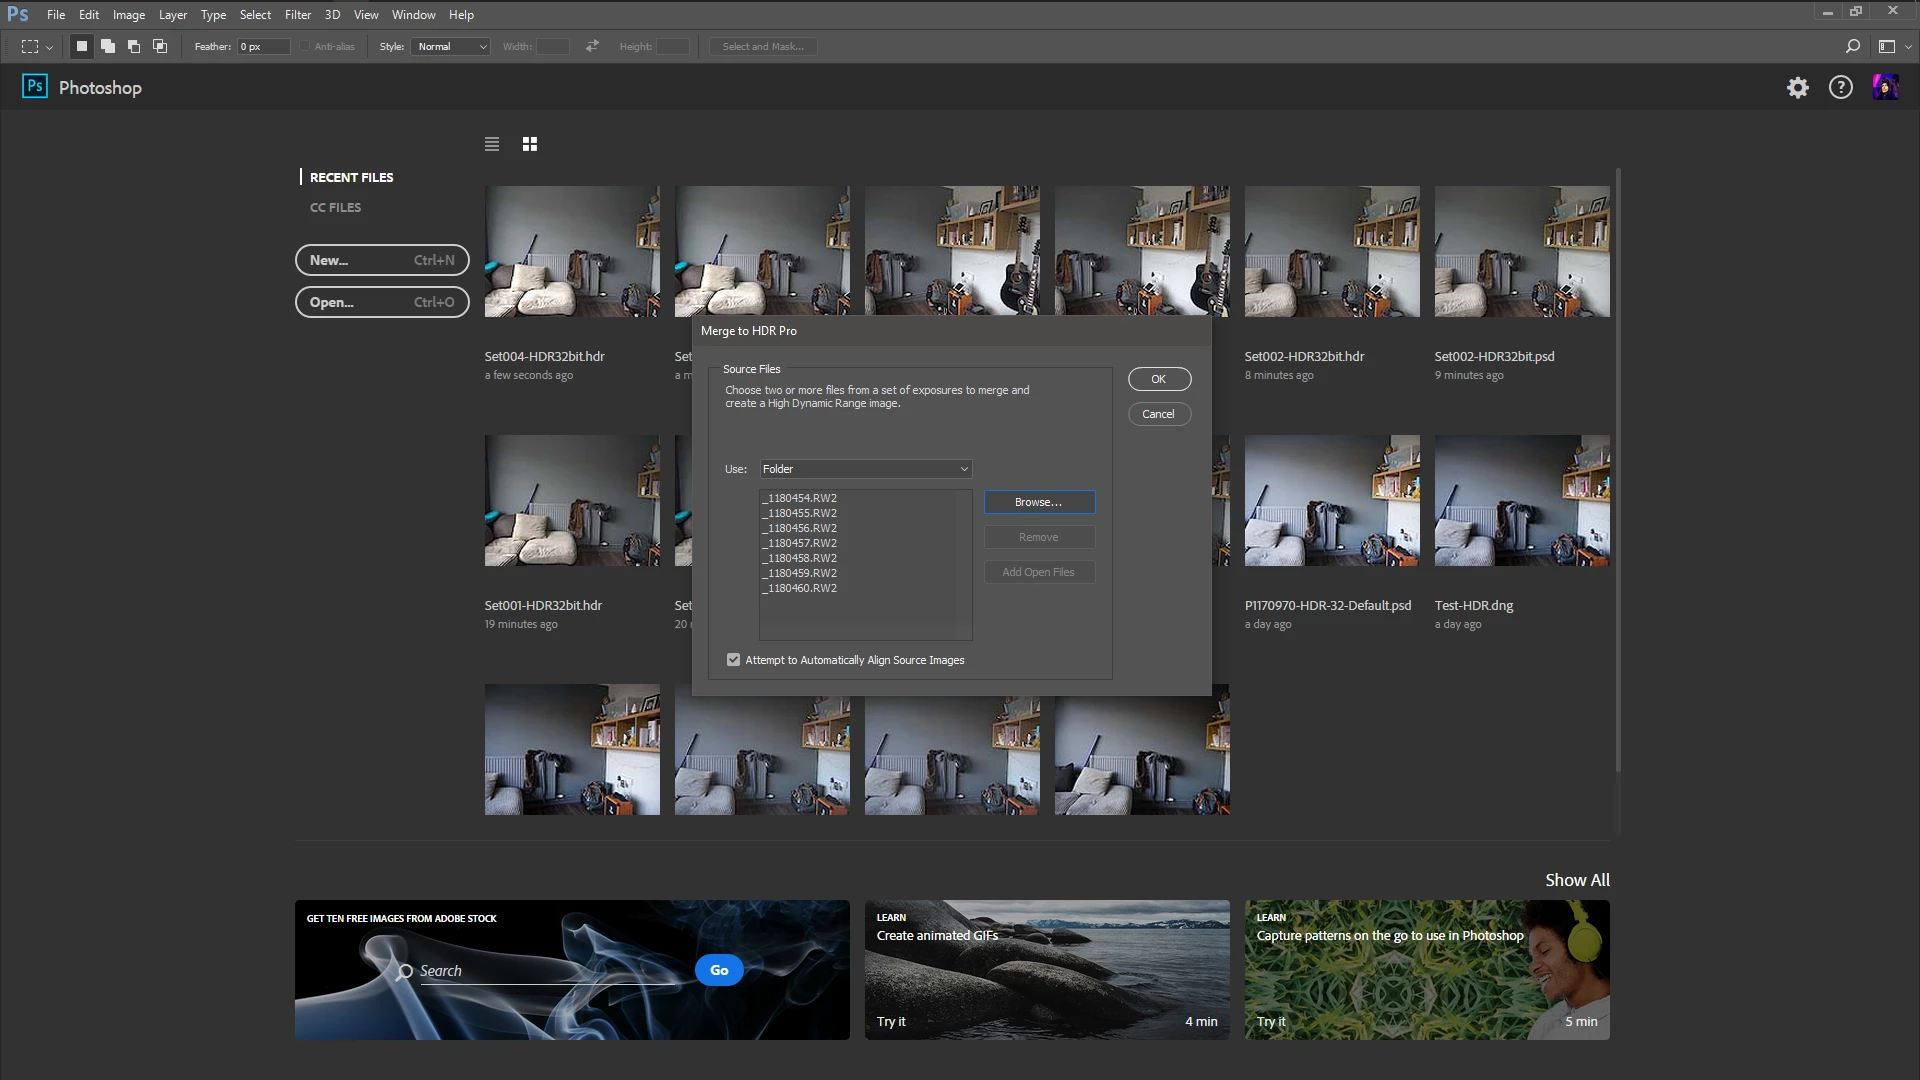
Task: Open the CC FILES tab
Action: (x=335, y=207)
